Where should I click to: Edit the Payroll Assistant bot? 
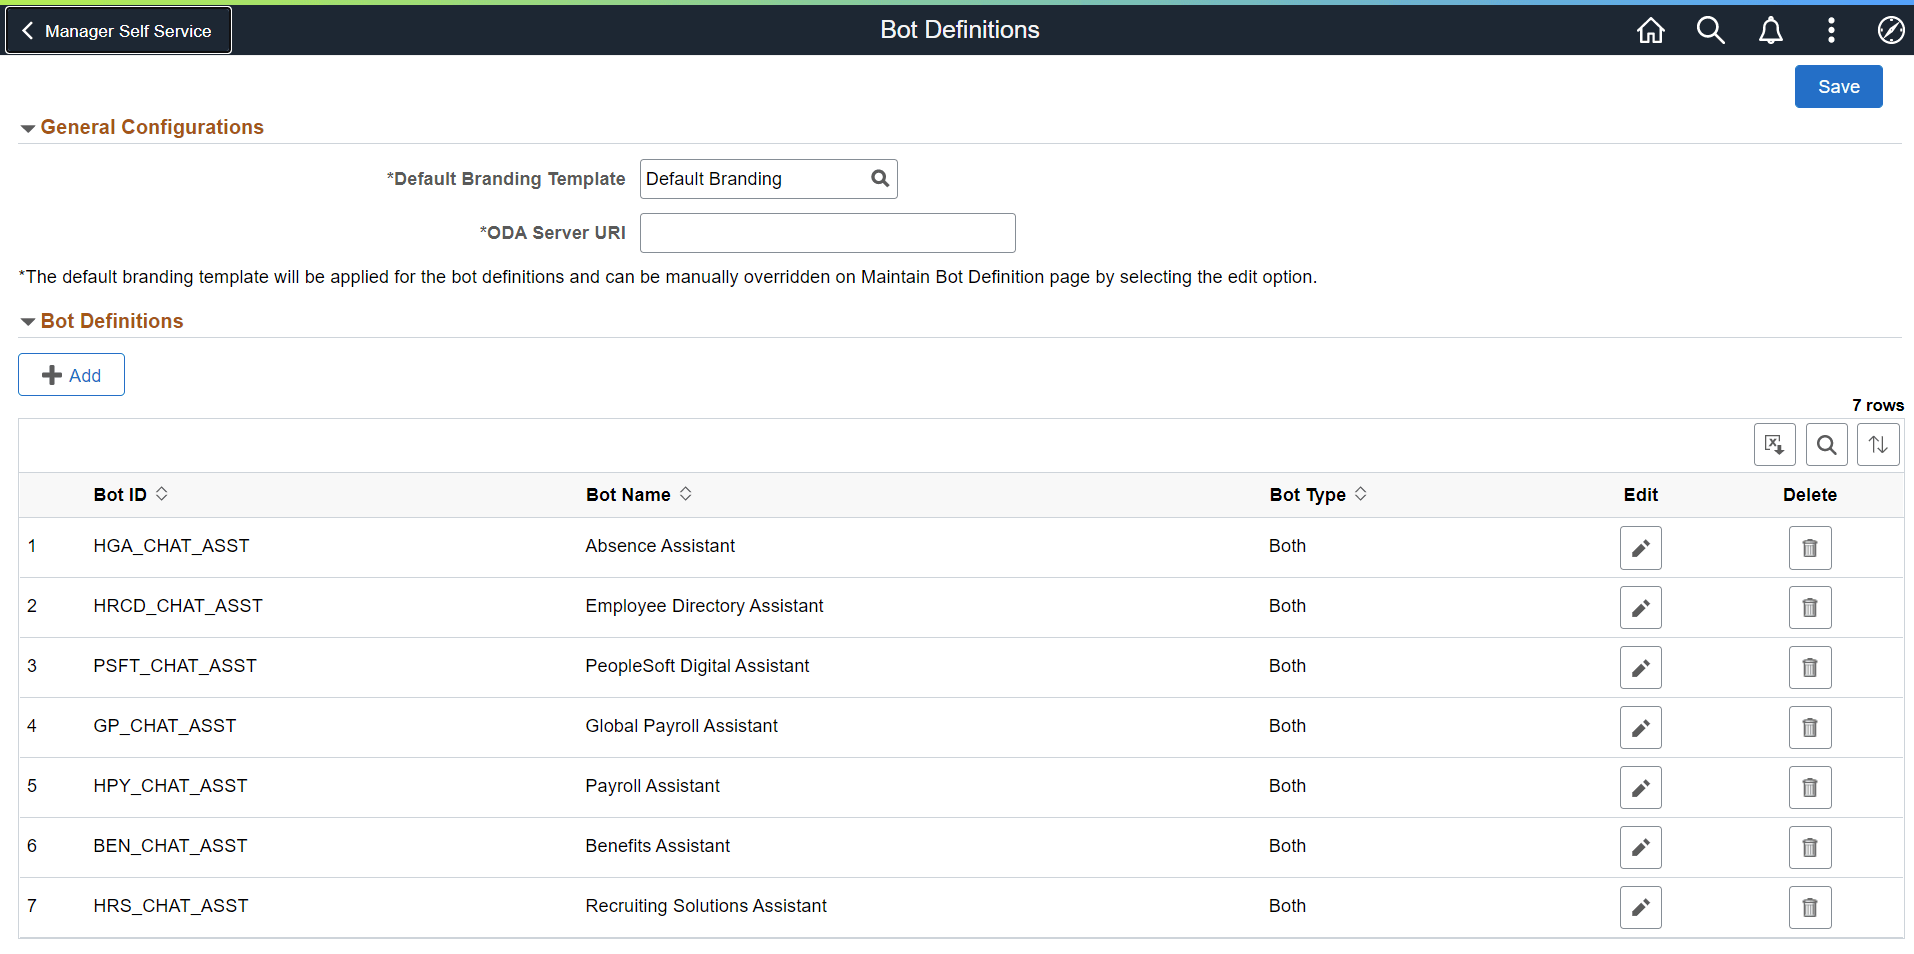[x=1640, y=787]
